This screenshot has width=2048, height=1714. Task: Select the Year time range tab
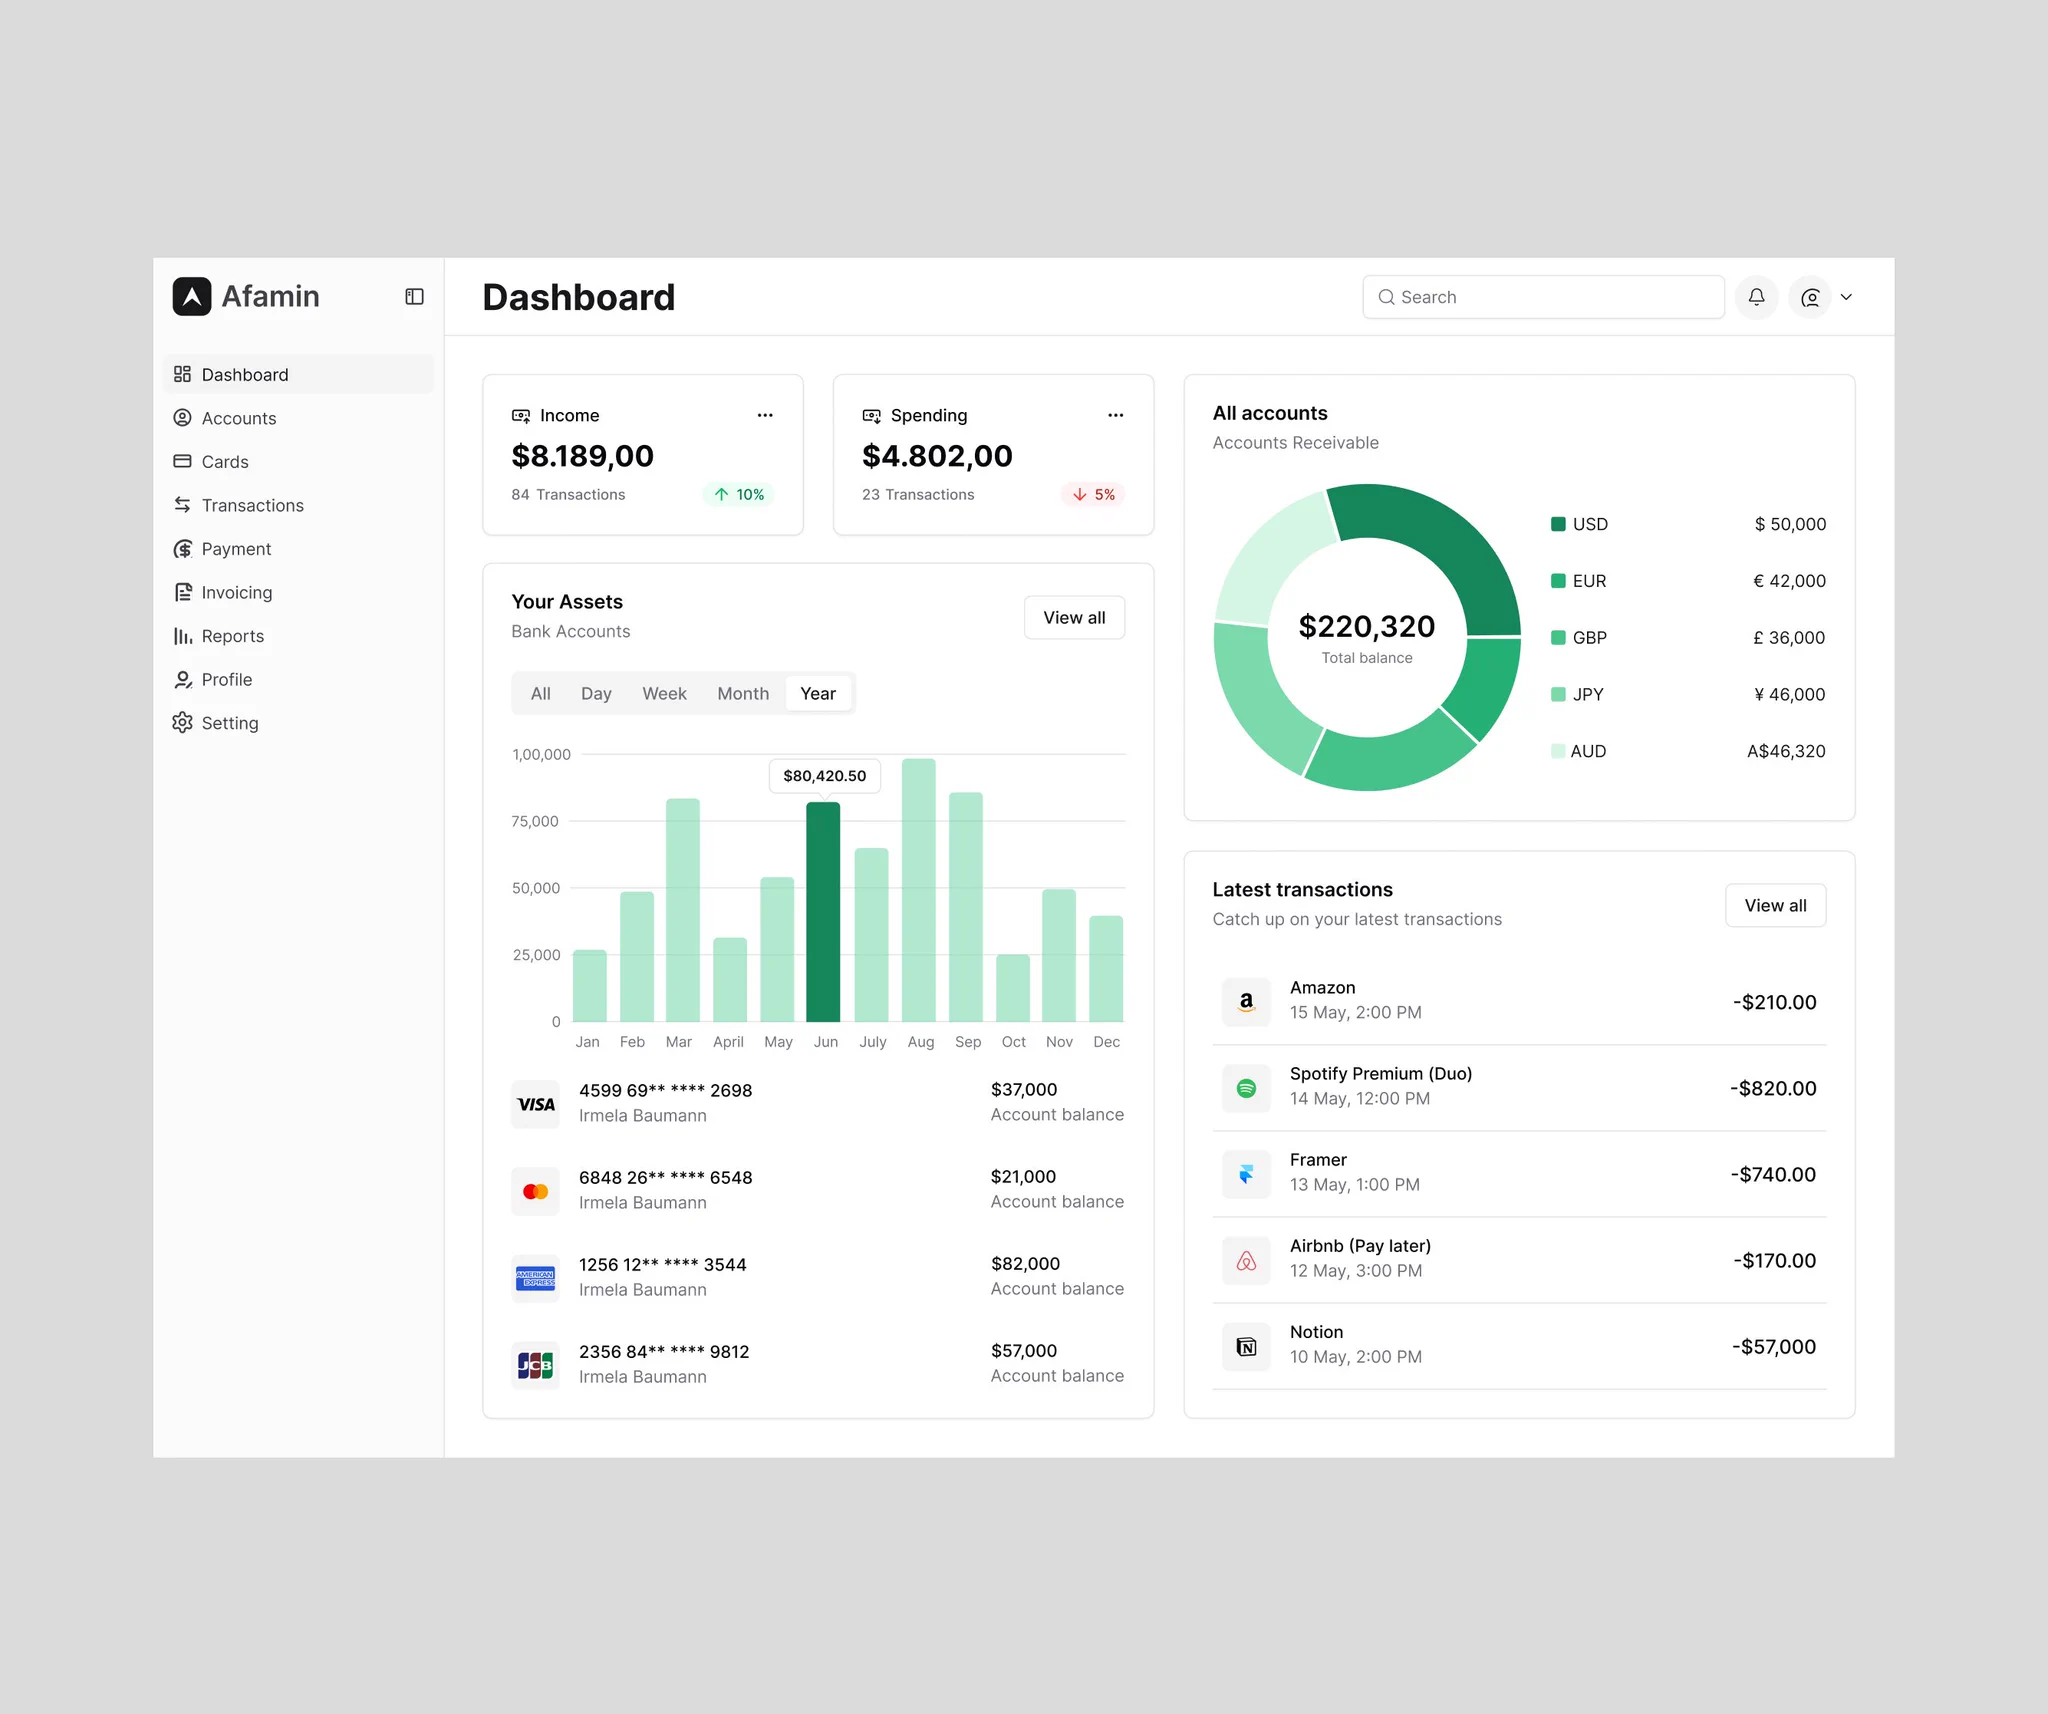click(x=818, y=693)
